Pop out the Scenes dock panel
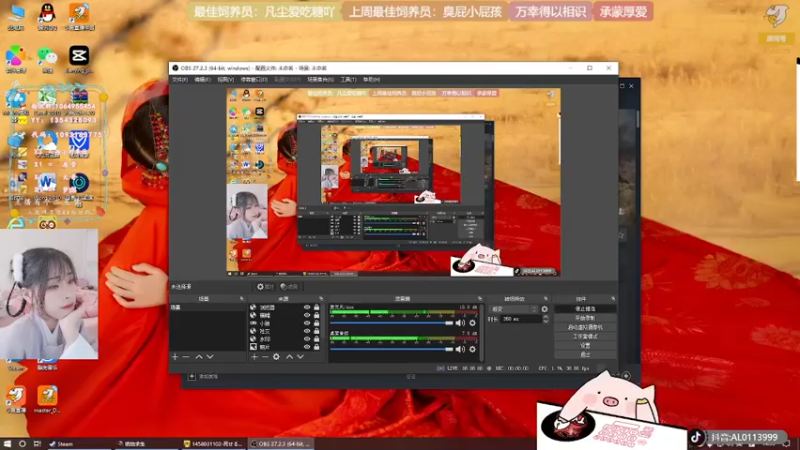 pos(242,298)
